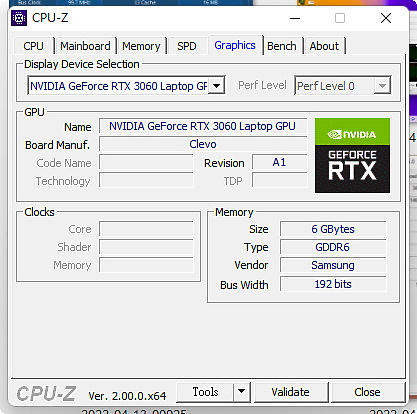Viewport: 417px width, 414px height.
Task: Click the Revision field showing A1
Action: click(279, 162)
